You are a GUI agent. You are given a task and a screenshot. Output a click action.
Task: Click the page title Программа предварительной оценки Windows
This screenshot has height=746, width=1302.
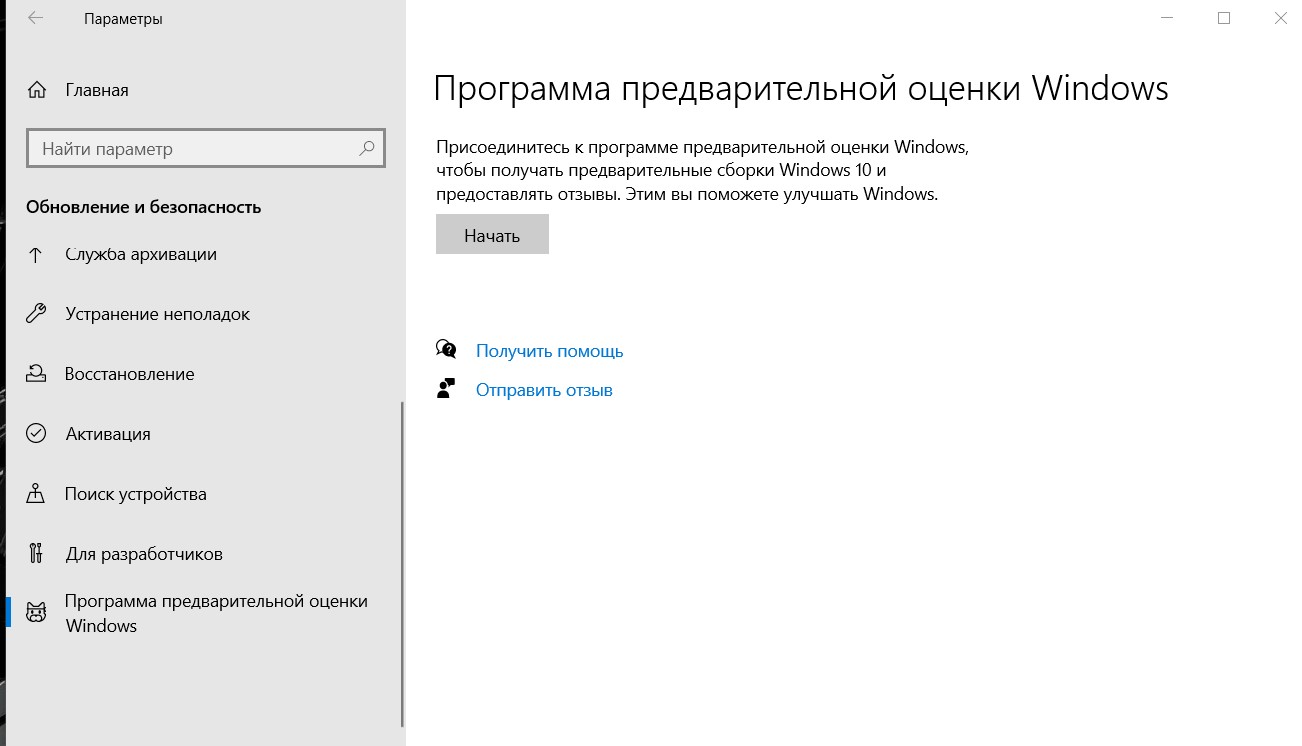click(x=801, y=88)
